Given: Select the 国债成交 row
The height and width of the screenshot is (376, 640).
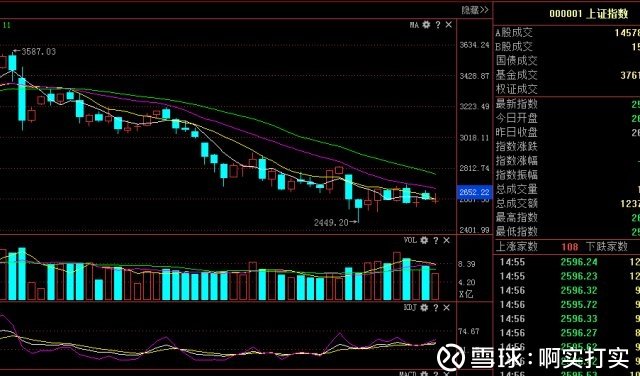Looking at the screenshot, I should 567,61.
